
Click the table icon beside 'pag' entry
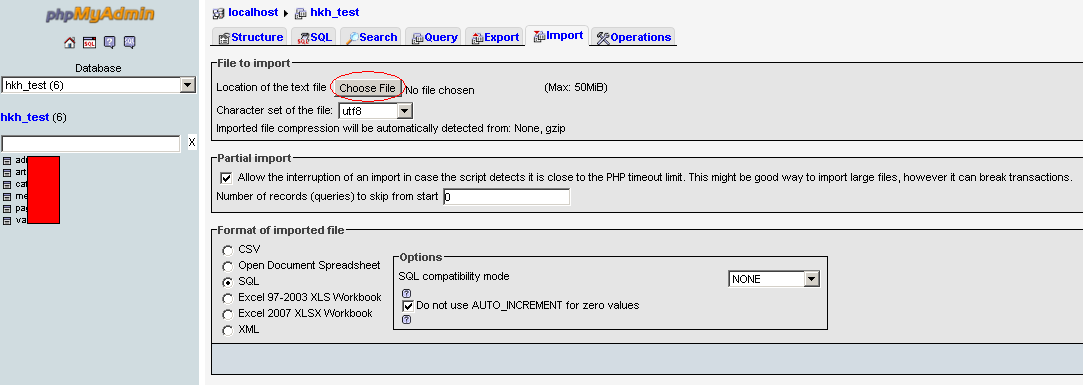pyautogui.click(x=7, y=209)
